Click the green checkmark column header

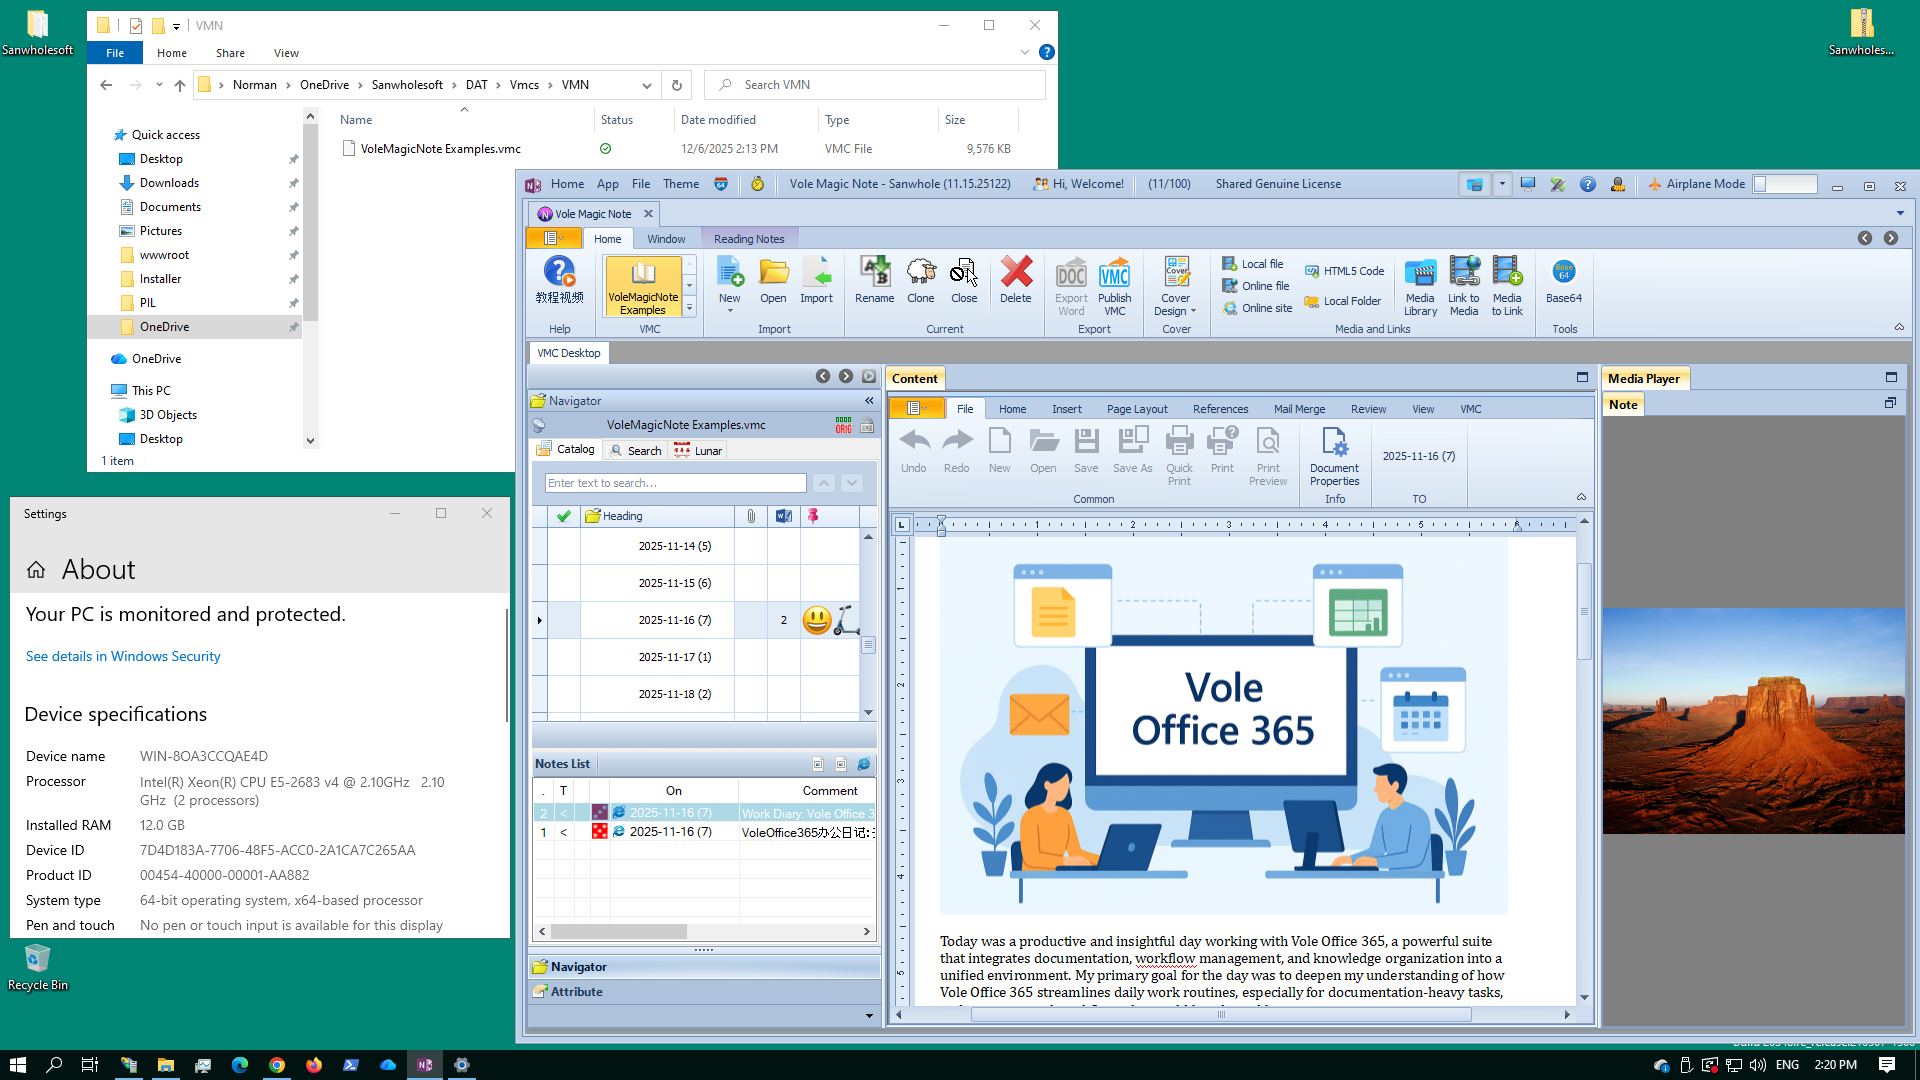(564, 516)
